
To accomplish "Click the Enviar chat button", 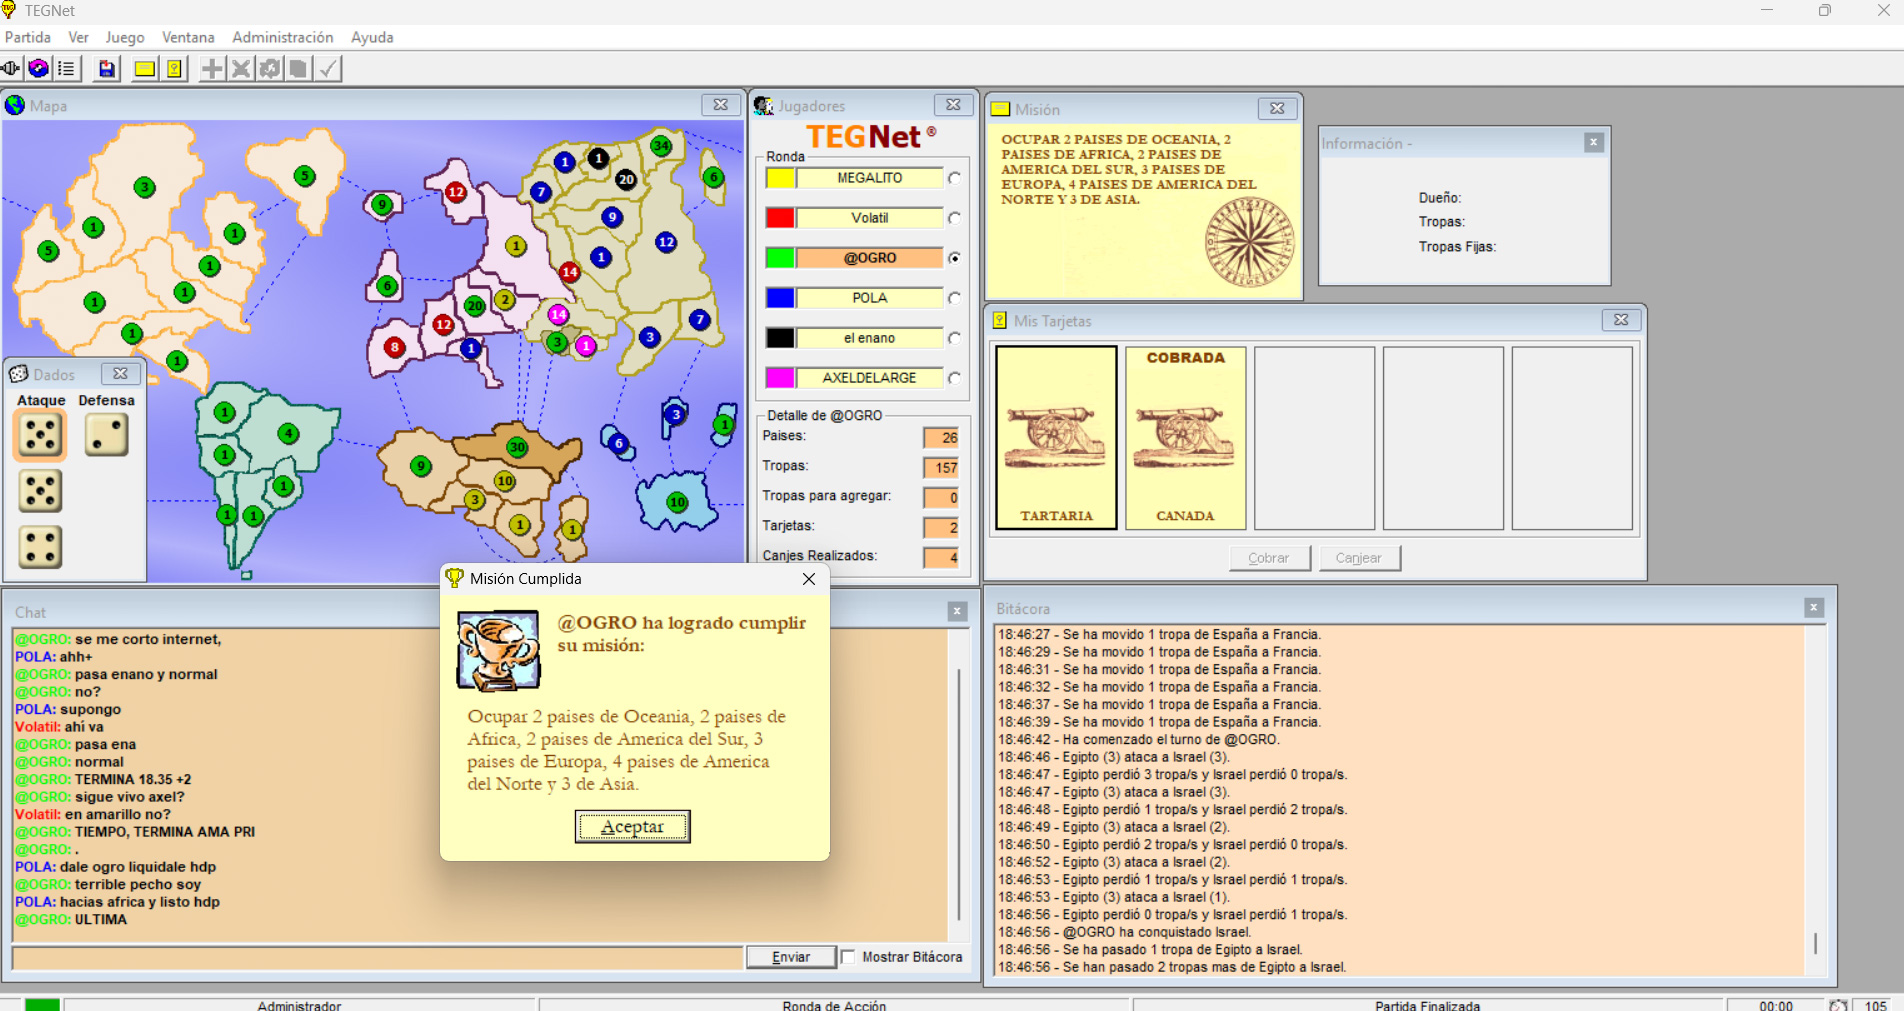I will [791, 957].
